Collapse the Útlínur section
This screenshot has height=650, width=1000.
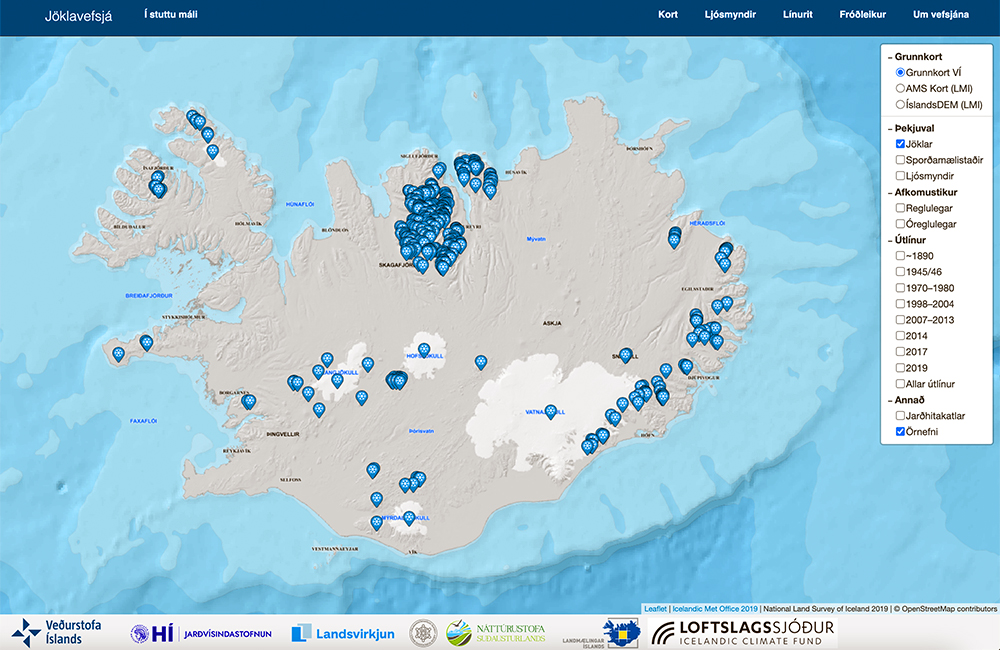pos(906,240)
